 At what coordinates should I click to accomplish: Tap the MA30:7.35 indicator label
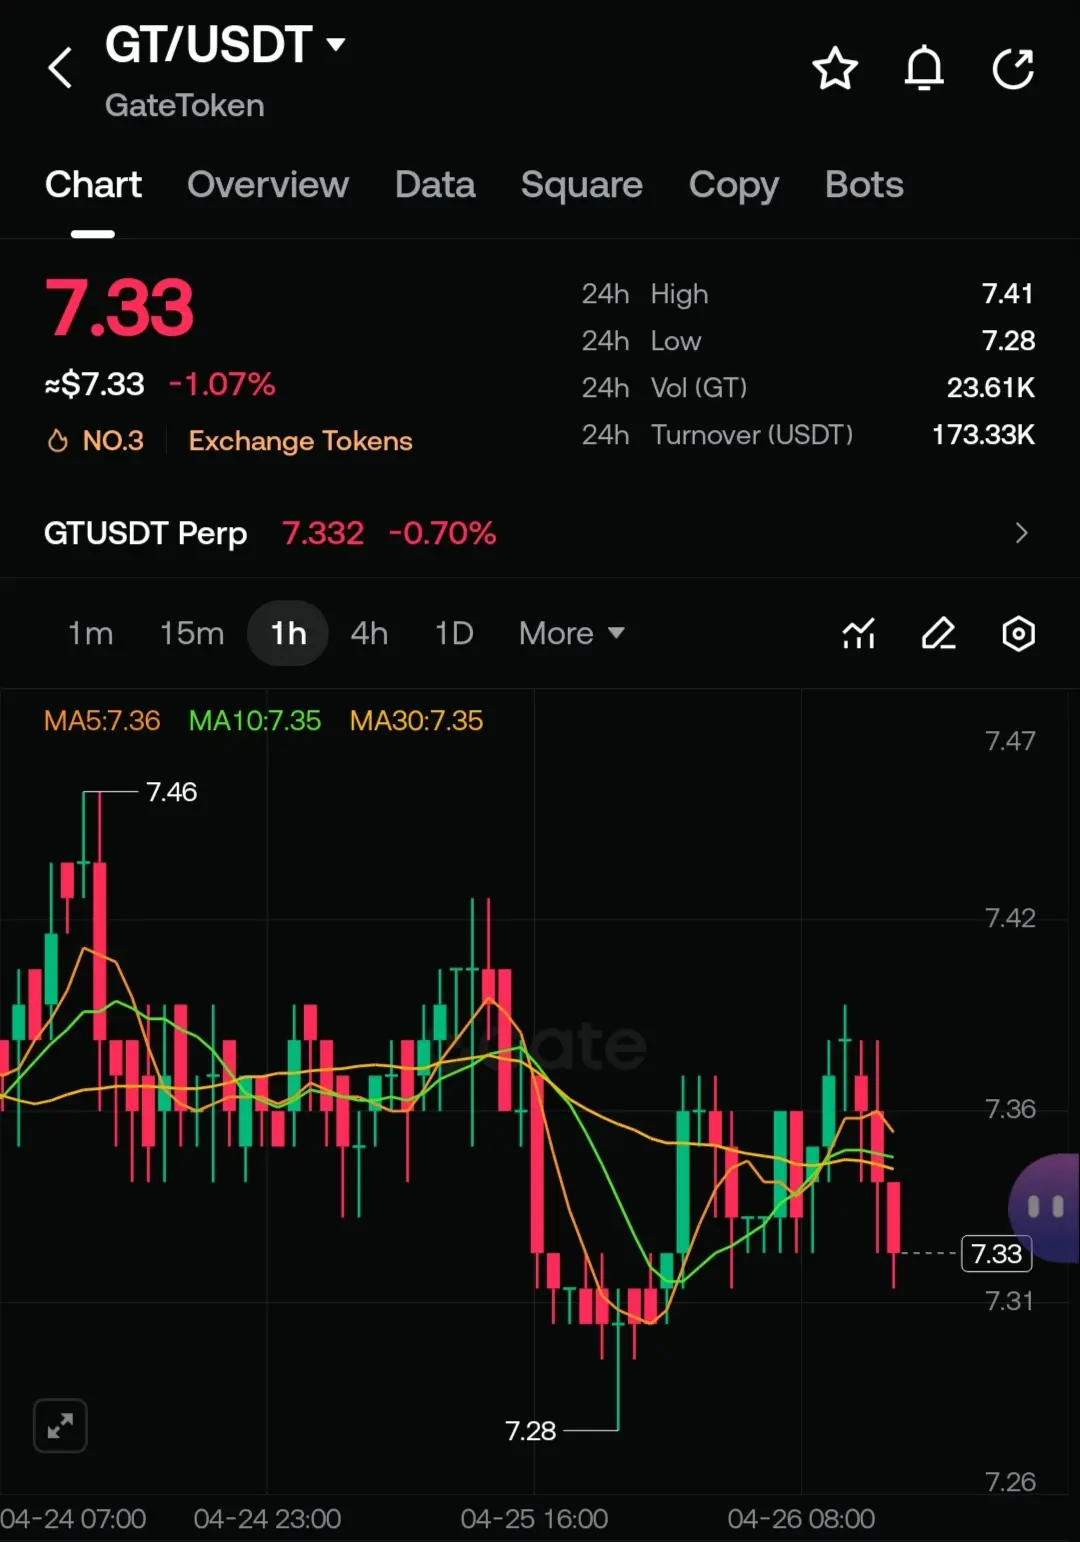click(x=416, y=720)
